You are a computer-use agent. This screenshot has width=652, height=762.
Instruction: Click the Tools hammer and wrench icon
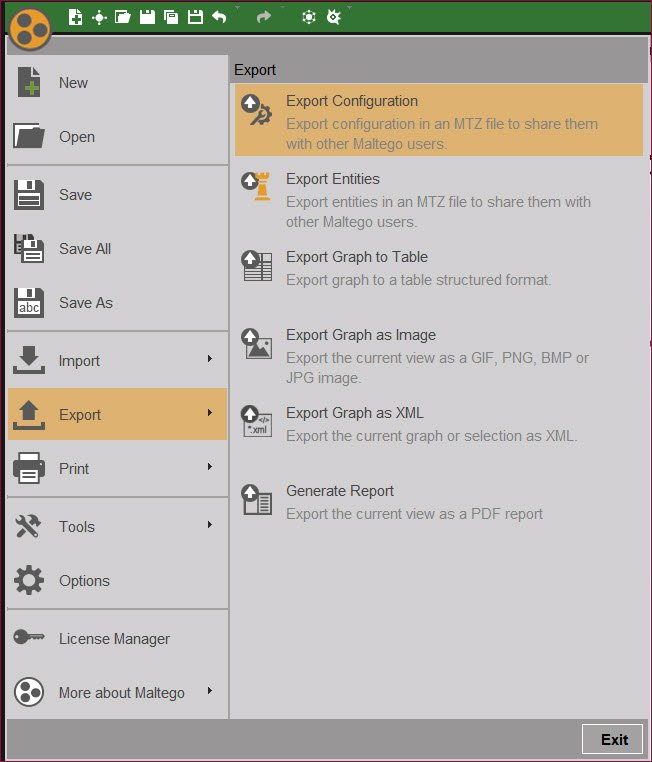pyautogui.click(x=28, y=526)
